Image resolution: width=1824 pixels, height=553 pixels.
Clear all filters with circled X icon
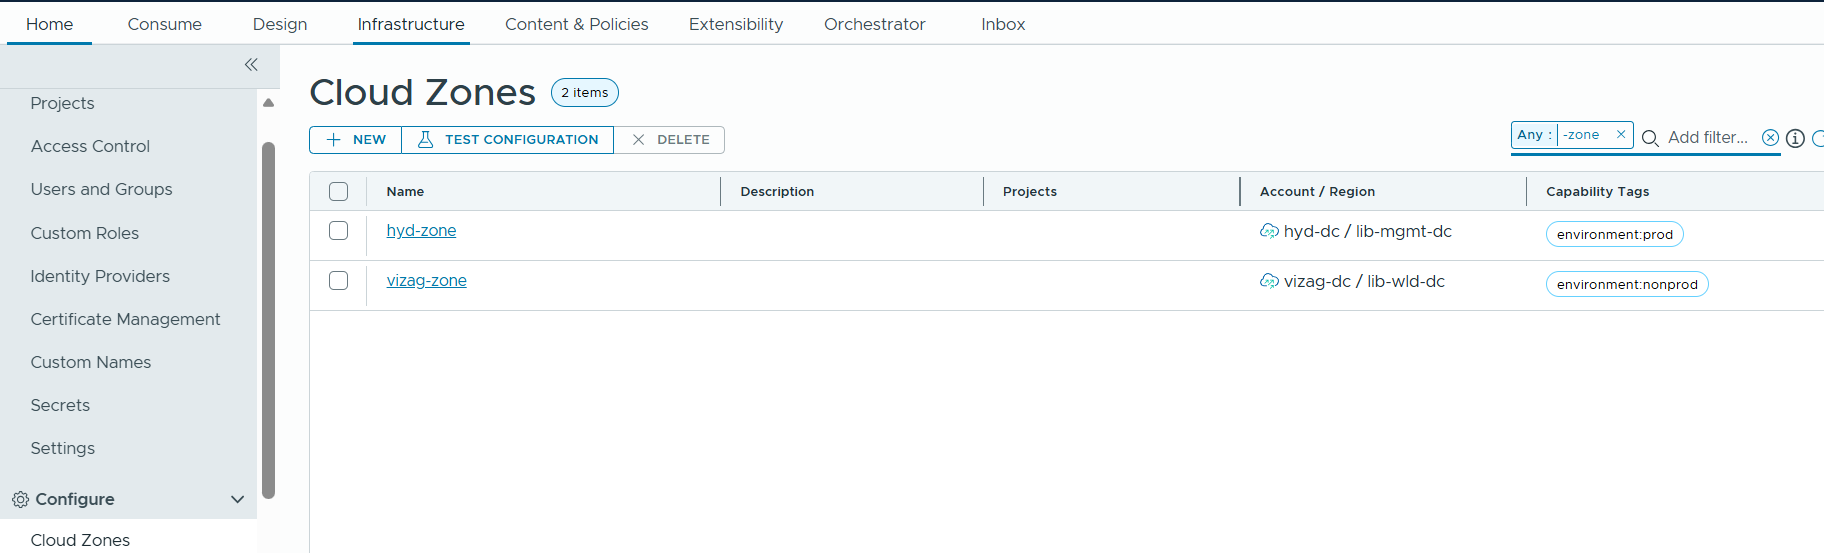point(1770,138)
